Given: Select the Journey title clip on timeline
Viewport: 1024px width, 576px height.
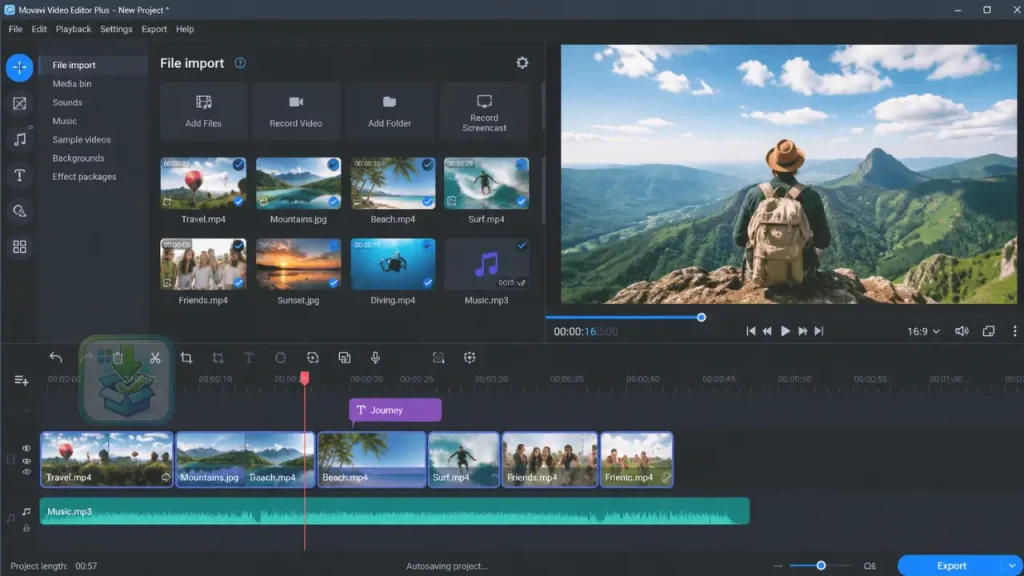Looking at the screenshot, I should (x=395, y=410).
